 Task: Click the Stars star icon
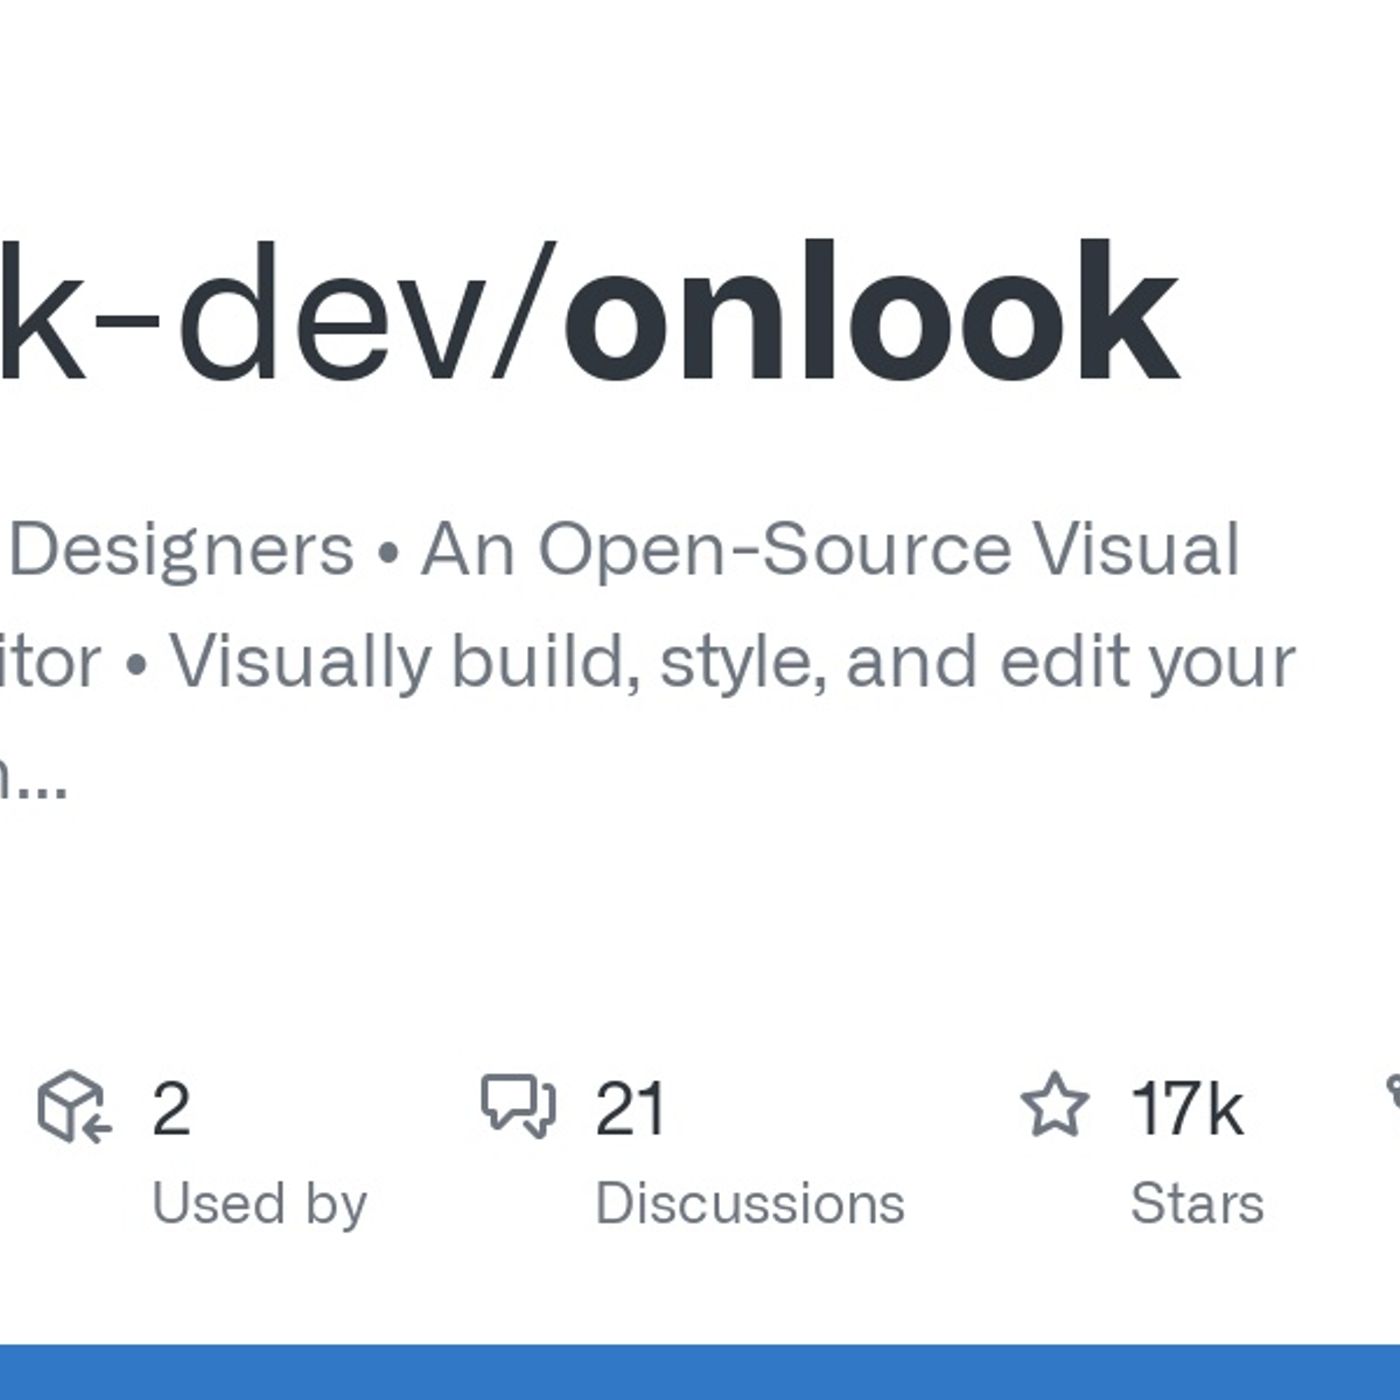[x=1055, y=1104]
